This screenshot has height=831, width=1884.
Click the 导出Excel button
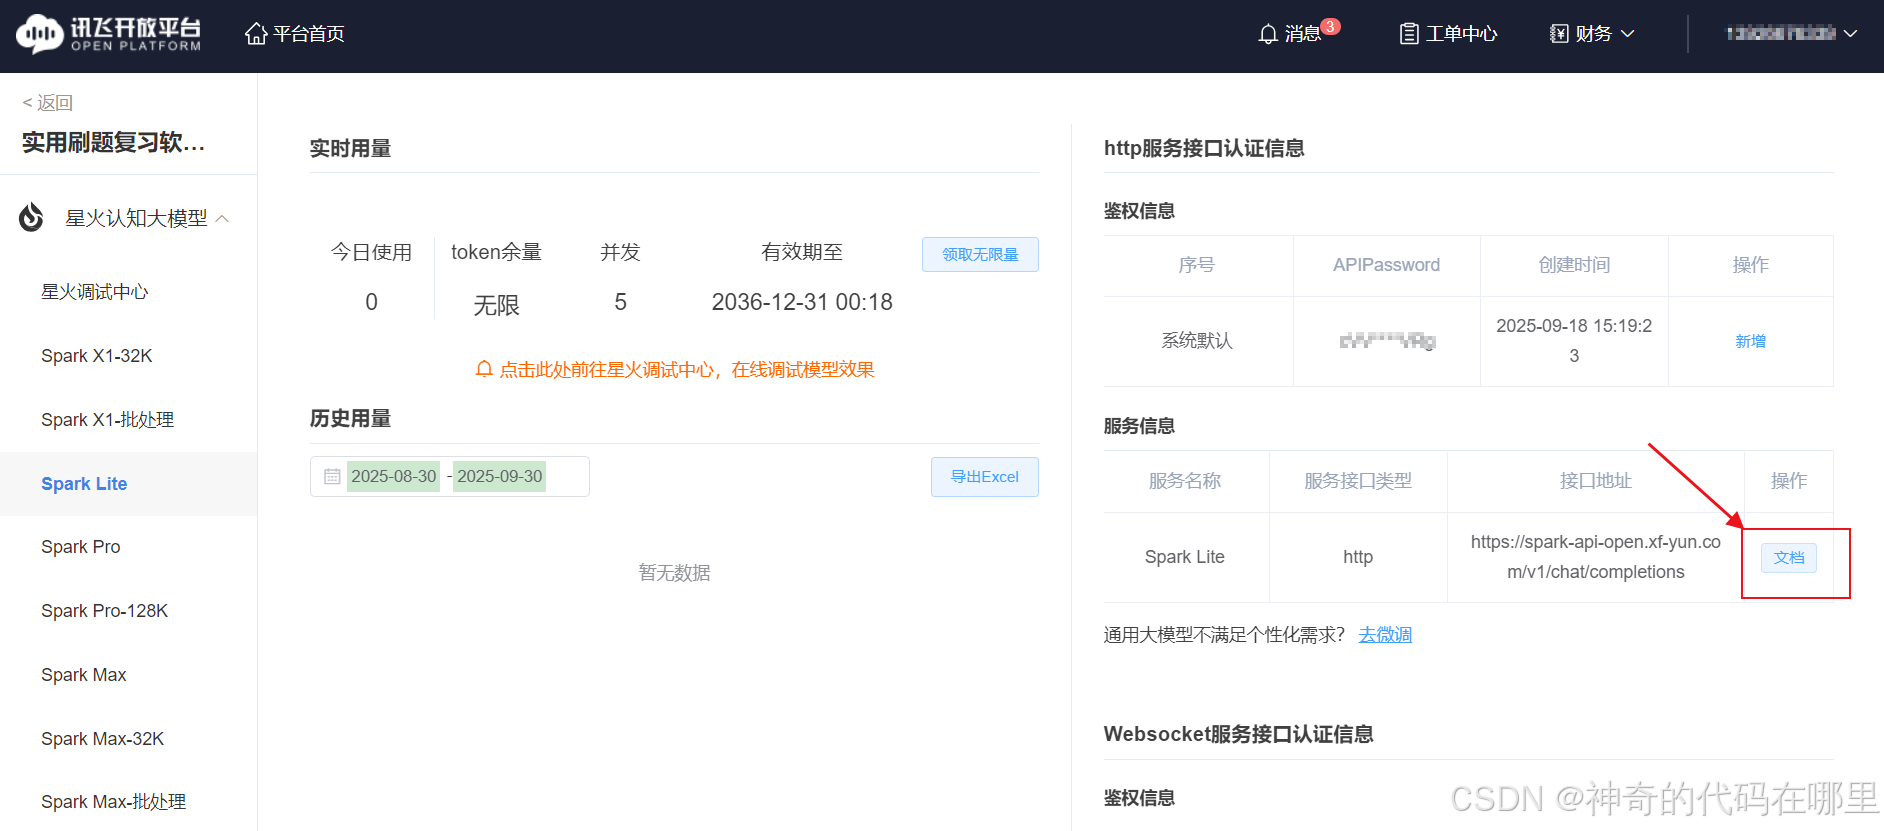point(985,477)
